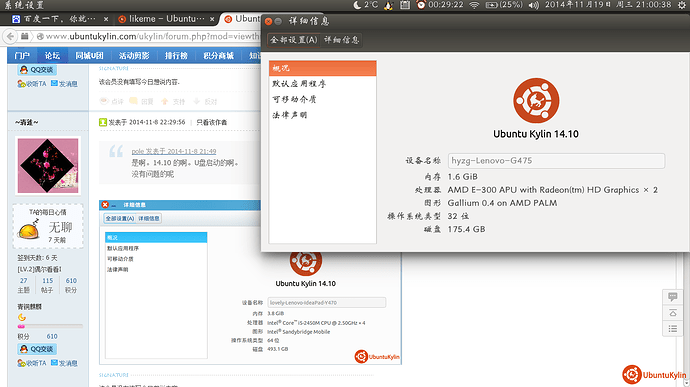Click the 610 积分 count beside 帖子
Viewport: 690px width, 387px height.
tap(71, 285)
